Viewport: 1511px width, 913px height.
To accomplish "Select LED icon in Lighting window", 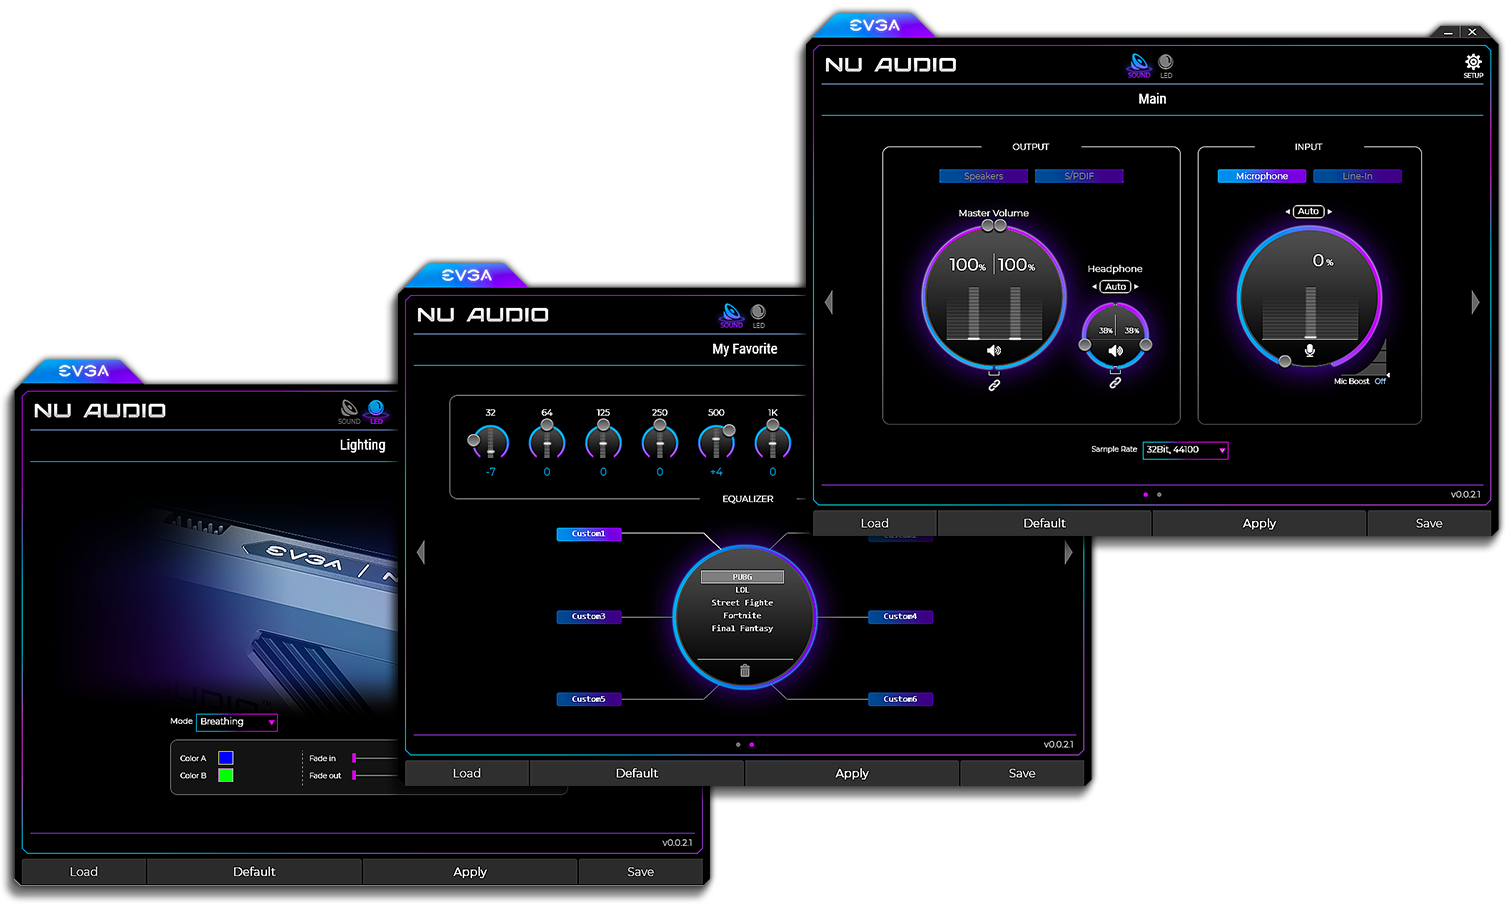I will (x=376, y=411).
